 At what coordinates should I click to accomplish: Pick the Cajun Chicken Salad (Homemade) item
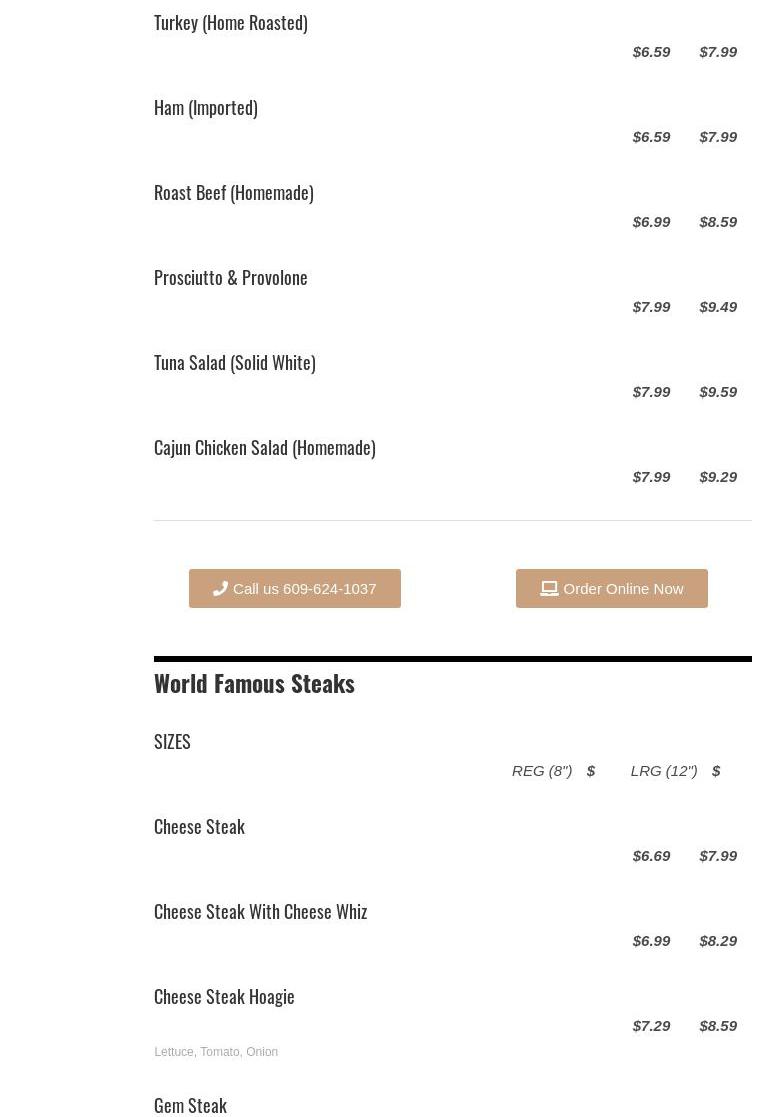(x=264, y=447)
